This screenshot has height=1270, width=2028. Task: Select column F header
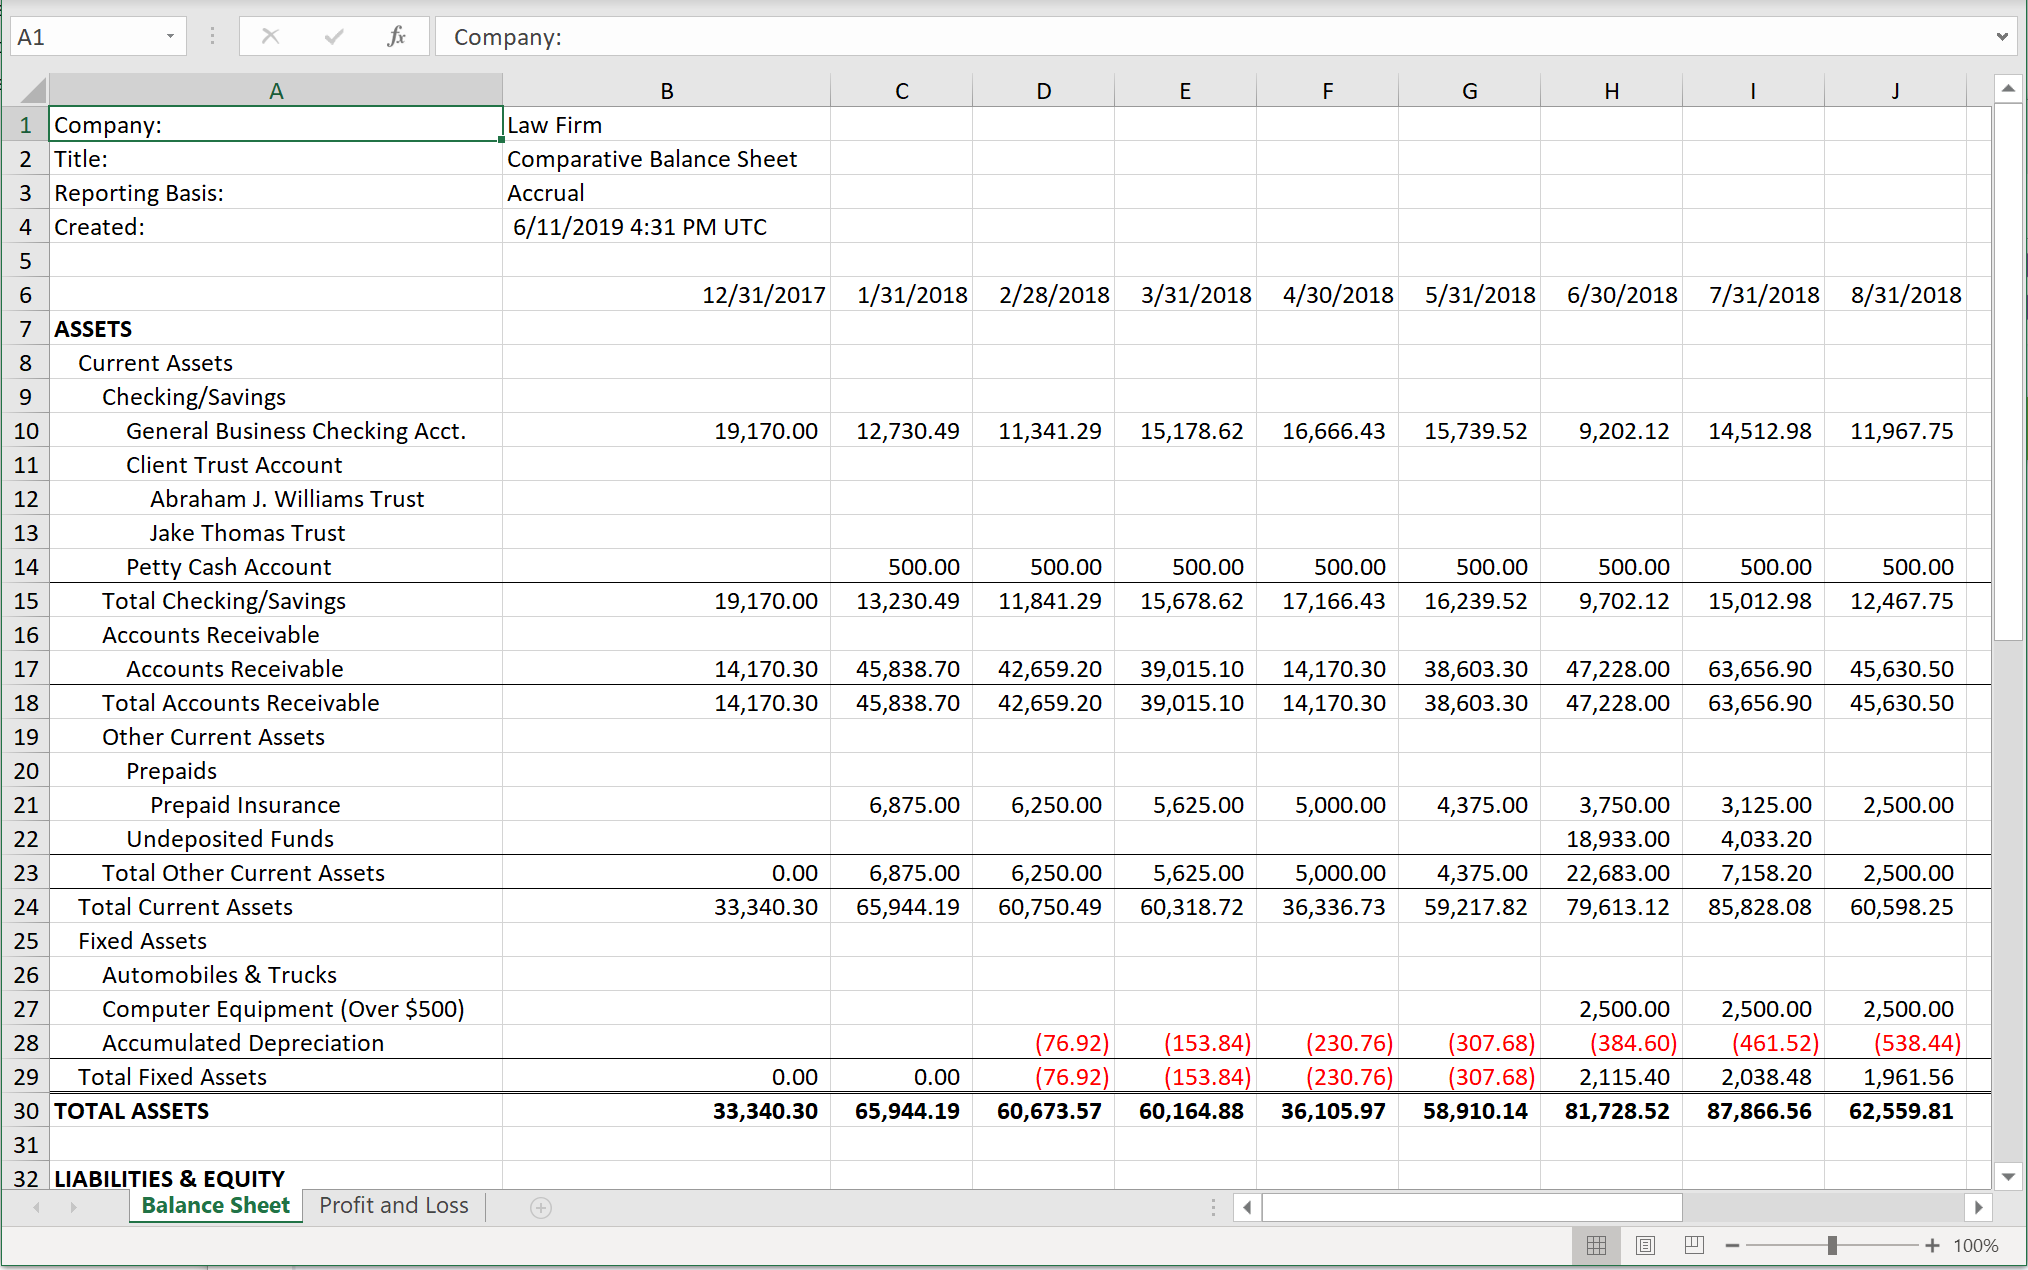[1328, 91]
